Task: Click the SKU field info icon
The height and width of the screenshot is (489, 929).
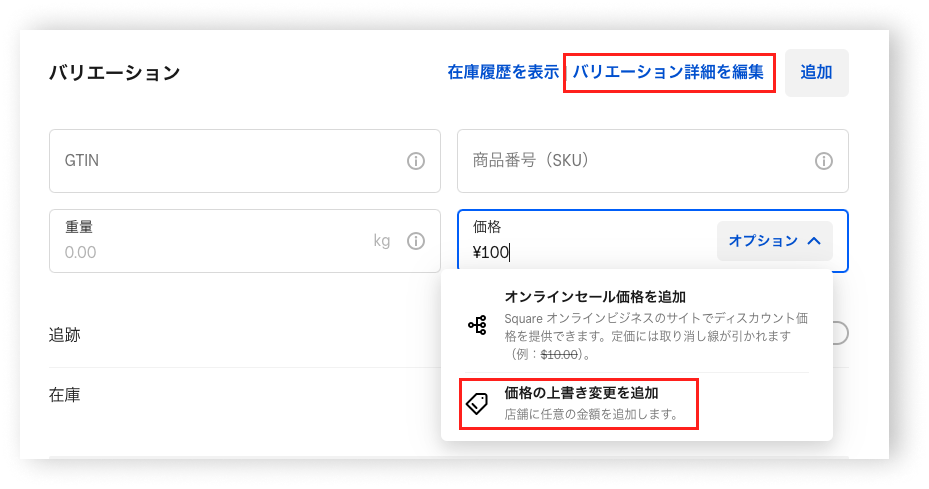Action: click(x=824, y=161)
